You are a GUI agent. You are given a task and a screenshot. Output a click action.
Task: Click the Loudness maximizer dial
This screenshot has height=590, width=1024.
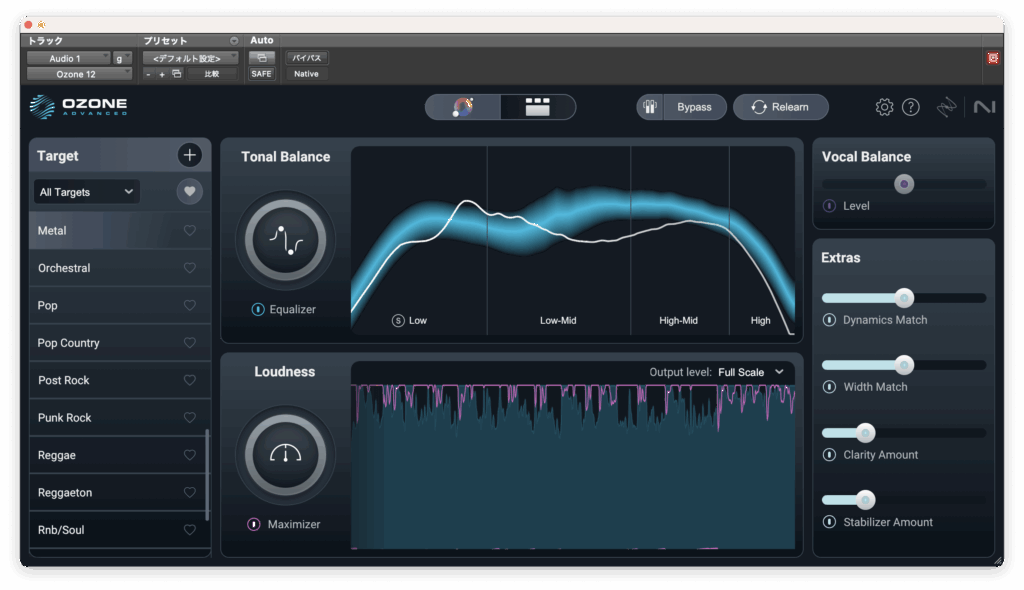click(285, 454)
